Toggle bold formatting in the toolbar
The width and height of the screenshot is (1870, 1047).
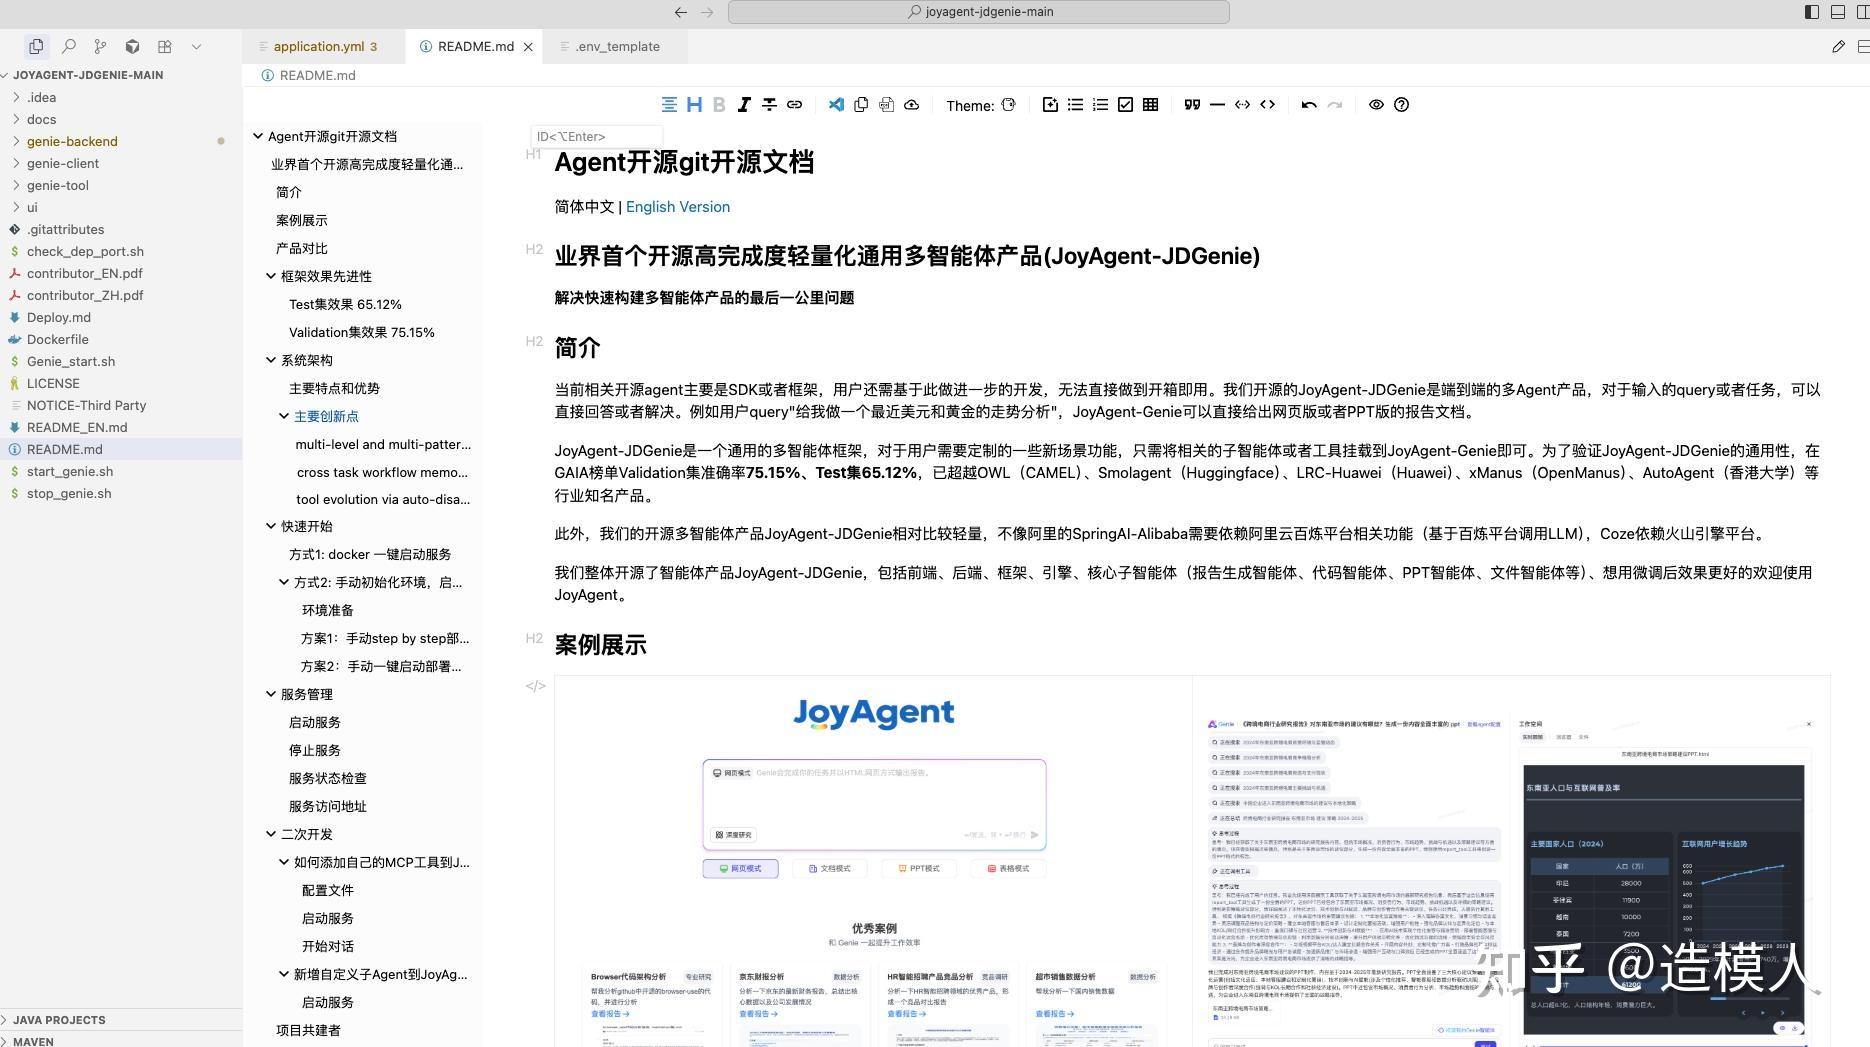point(719,104)
